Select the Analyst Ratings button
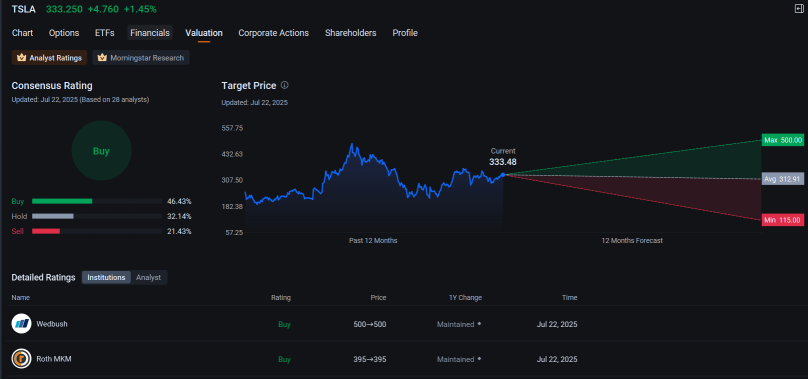Image resolution: width=808 pixels, height=379 pixels. tap(49, 58)
